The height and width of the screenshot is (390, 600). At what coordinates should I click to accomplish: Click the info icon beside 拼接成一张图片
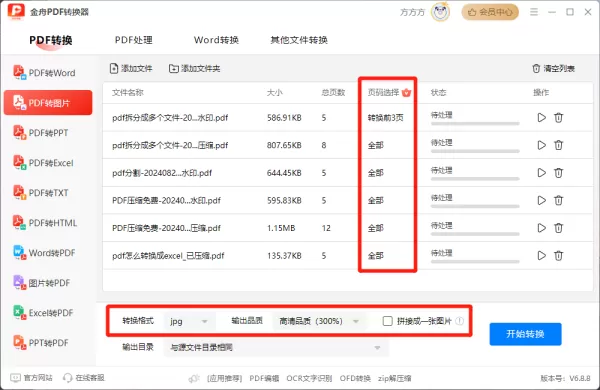[460, 321]
